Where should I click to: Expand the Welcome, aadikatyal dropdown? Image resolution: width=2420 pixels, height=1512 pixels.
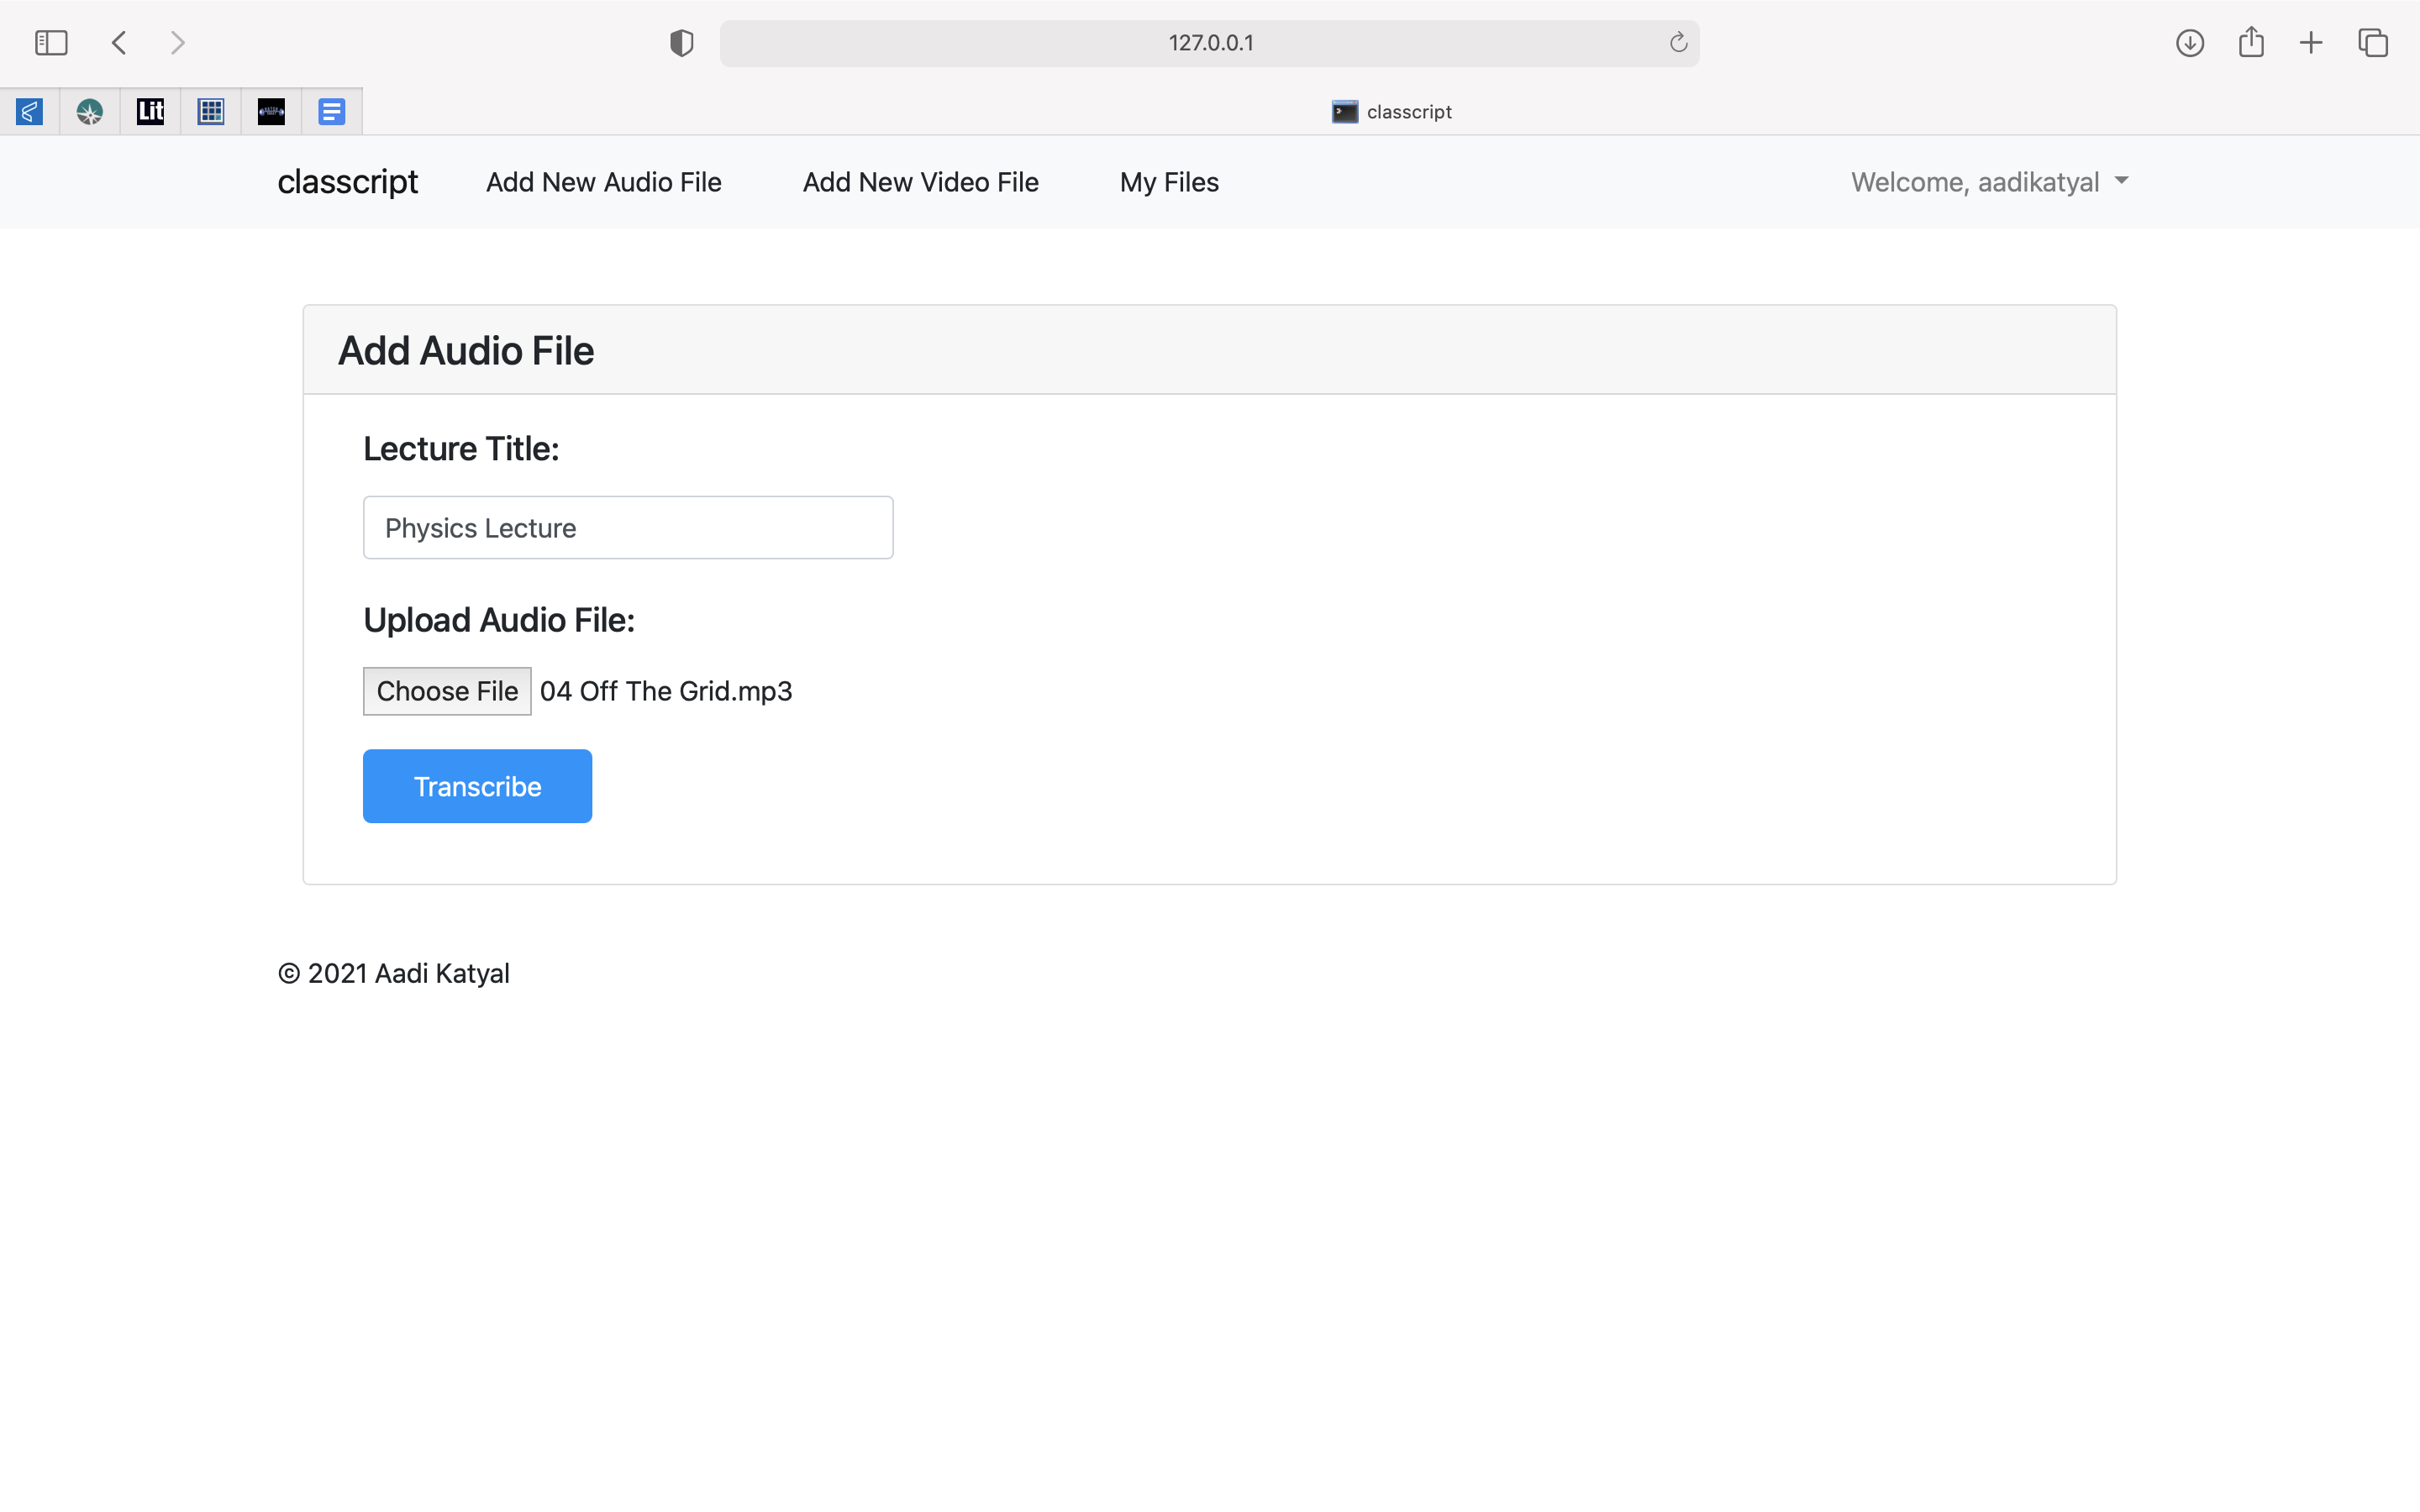(1988, 182)
